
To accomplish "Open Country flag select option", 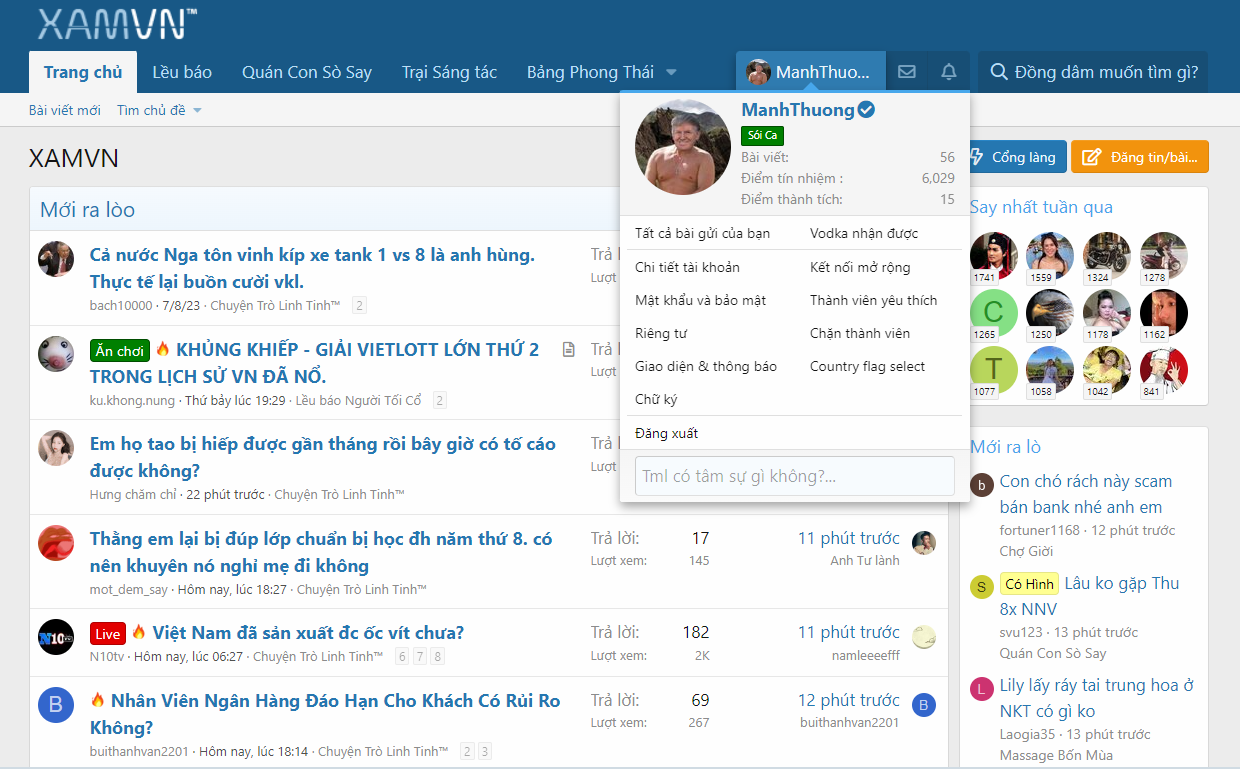I will (x=867, y=366).
